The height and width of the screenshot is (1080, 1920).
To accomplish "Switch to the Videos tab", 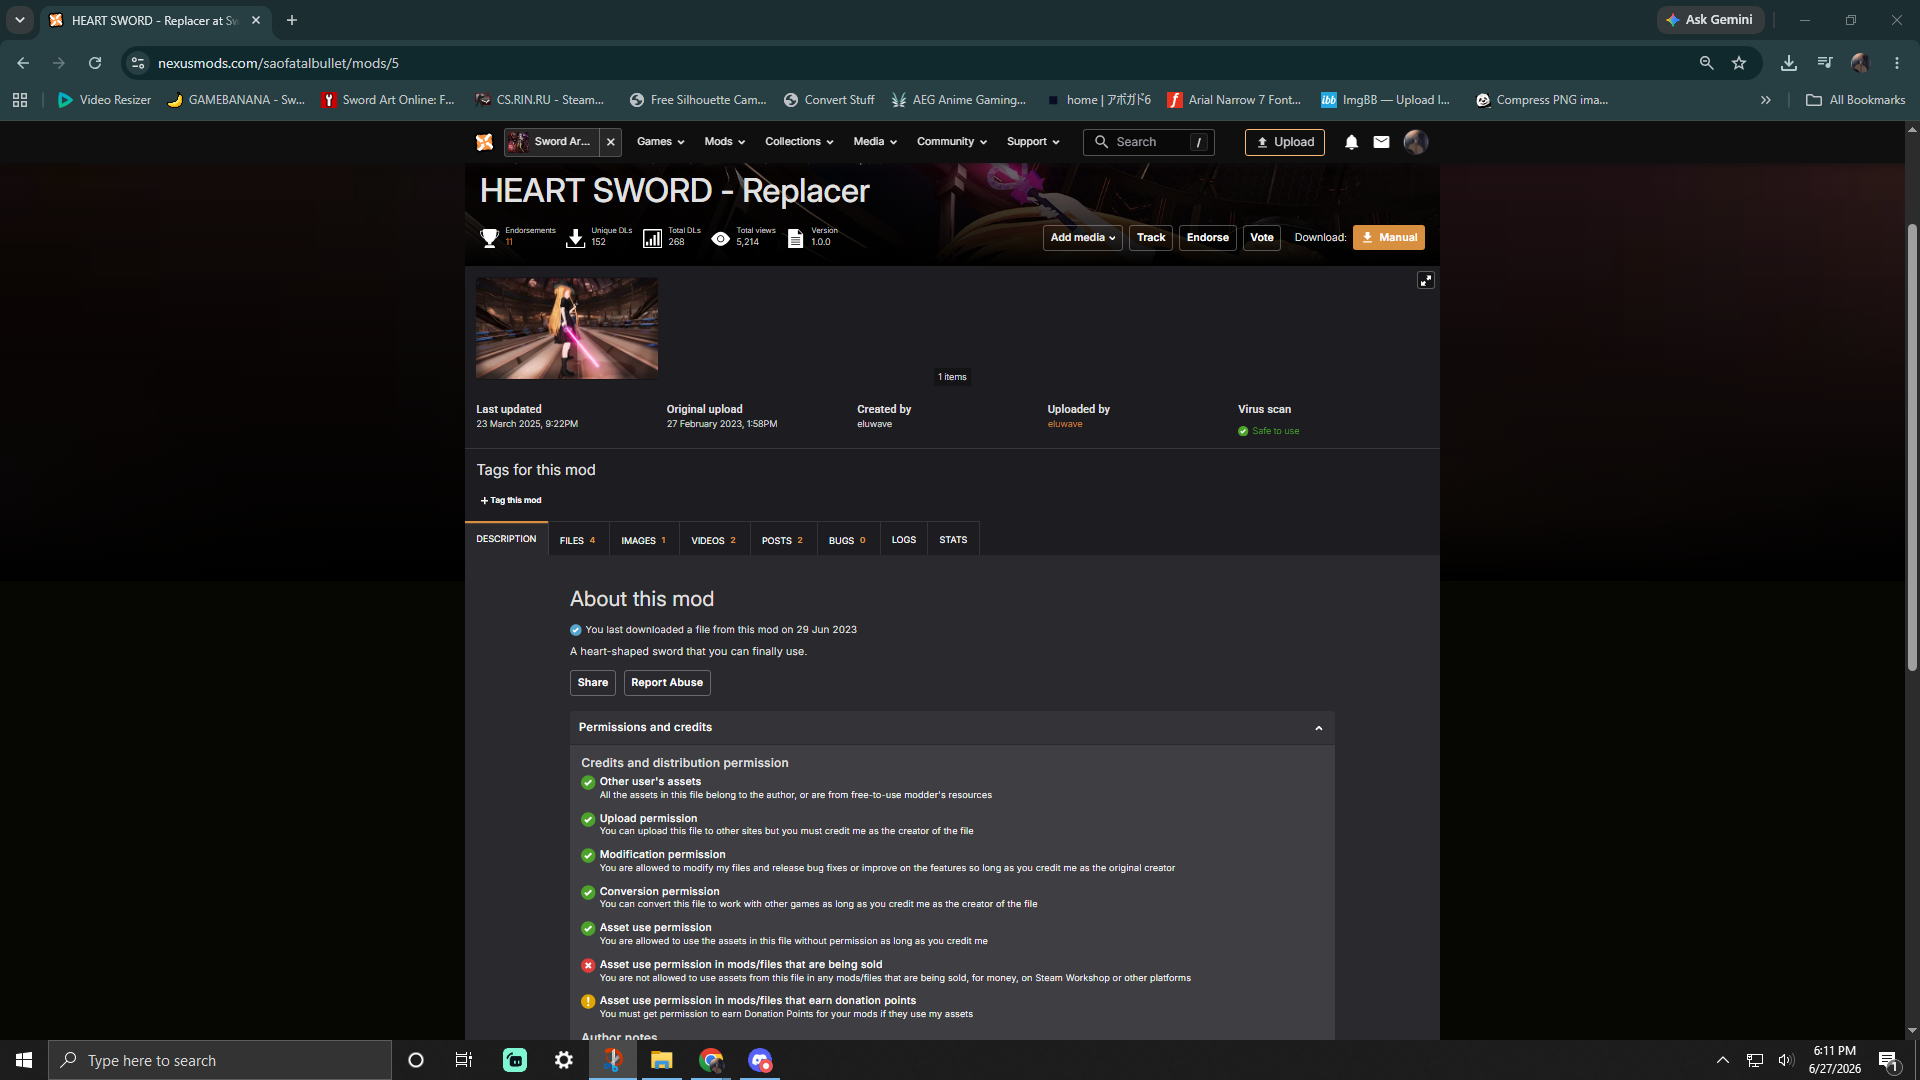I will tap(713, 540).
